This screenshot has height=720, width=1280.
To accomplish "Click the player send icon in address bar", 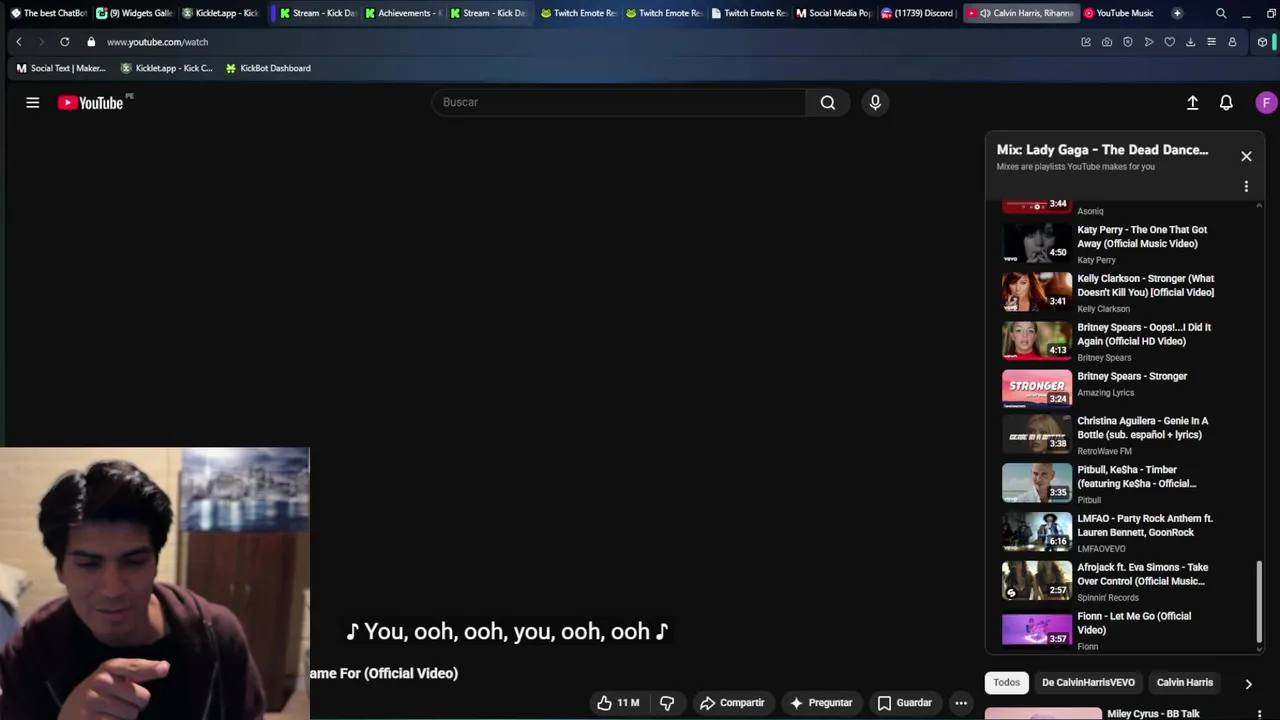I will (1149, 42).
